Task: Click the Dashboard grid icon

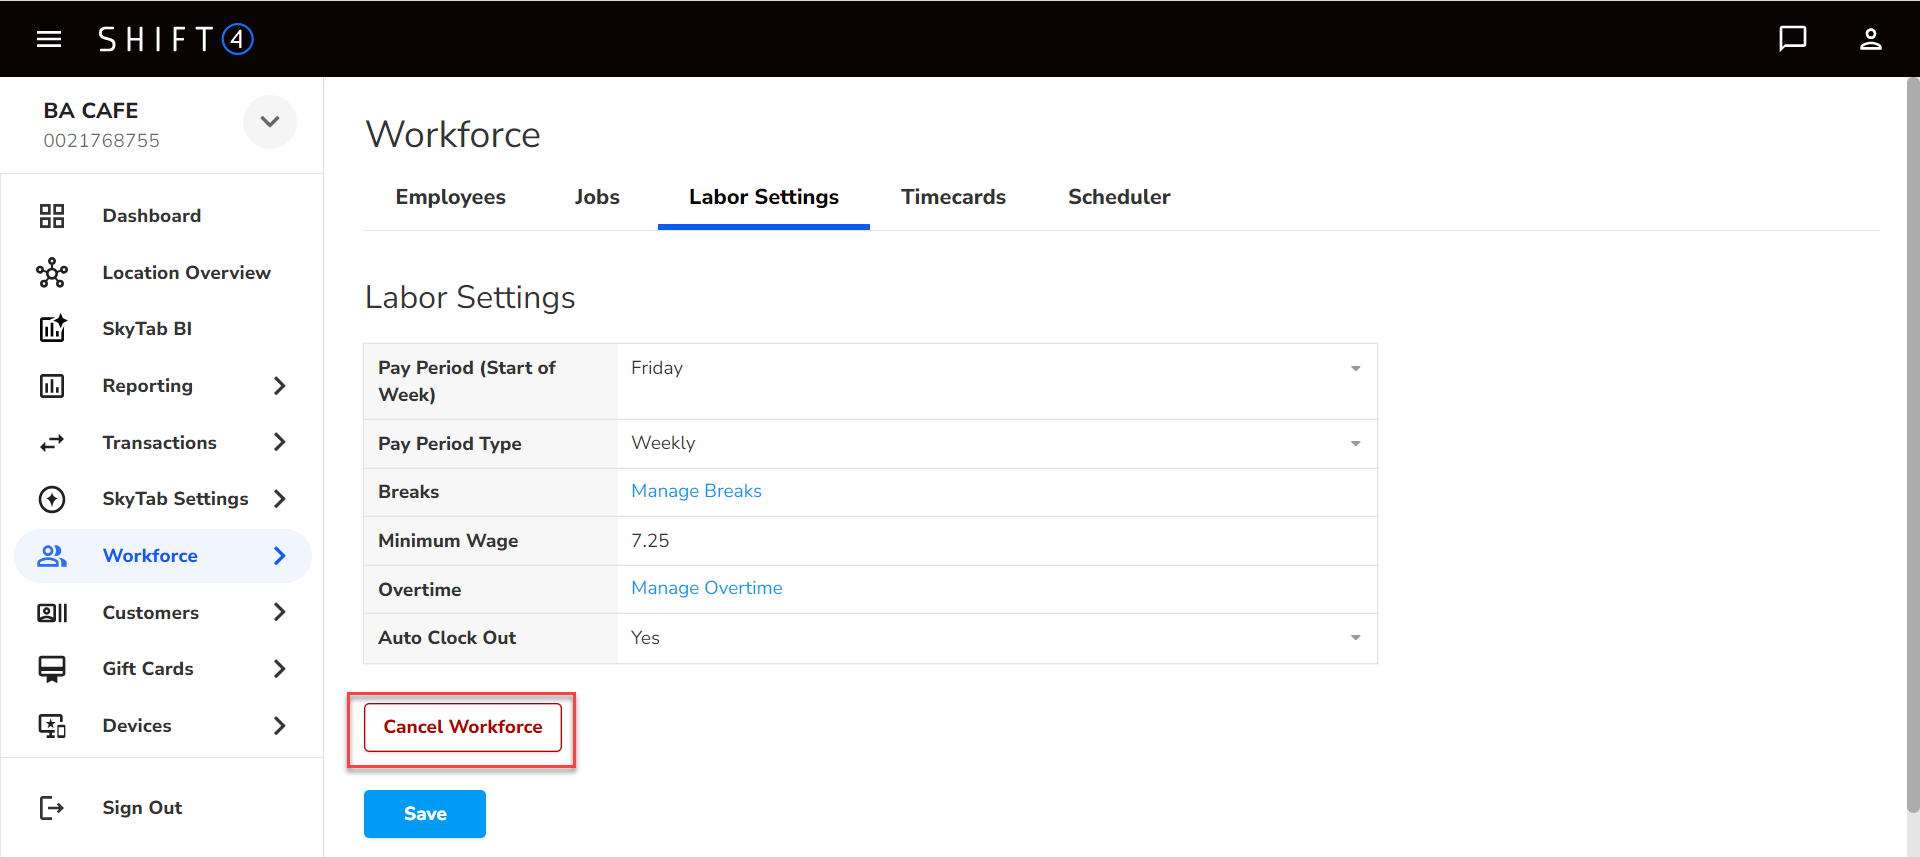Action: click(52, 216)
